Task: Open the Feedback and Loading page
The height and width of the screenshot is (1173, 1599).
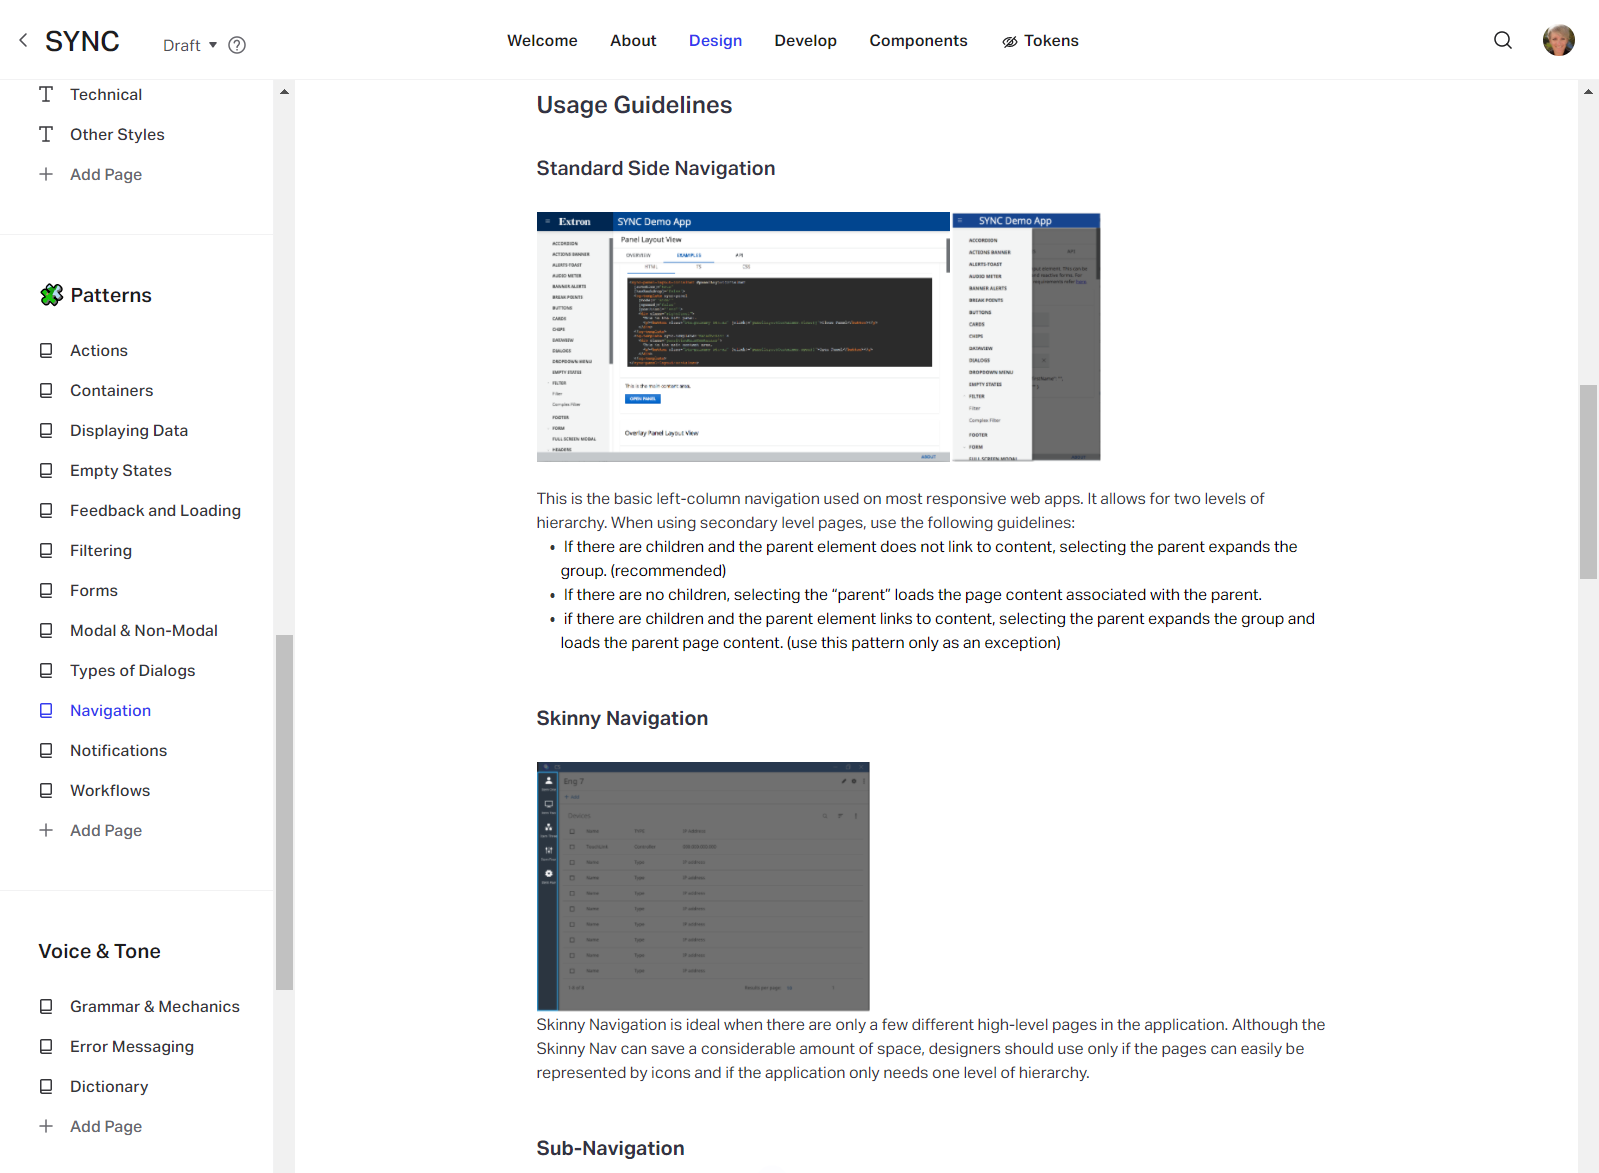Action: point(155,510)
